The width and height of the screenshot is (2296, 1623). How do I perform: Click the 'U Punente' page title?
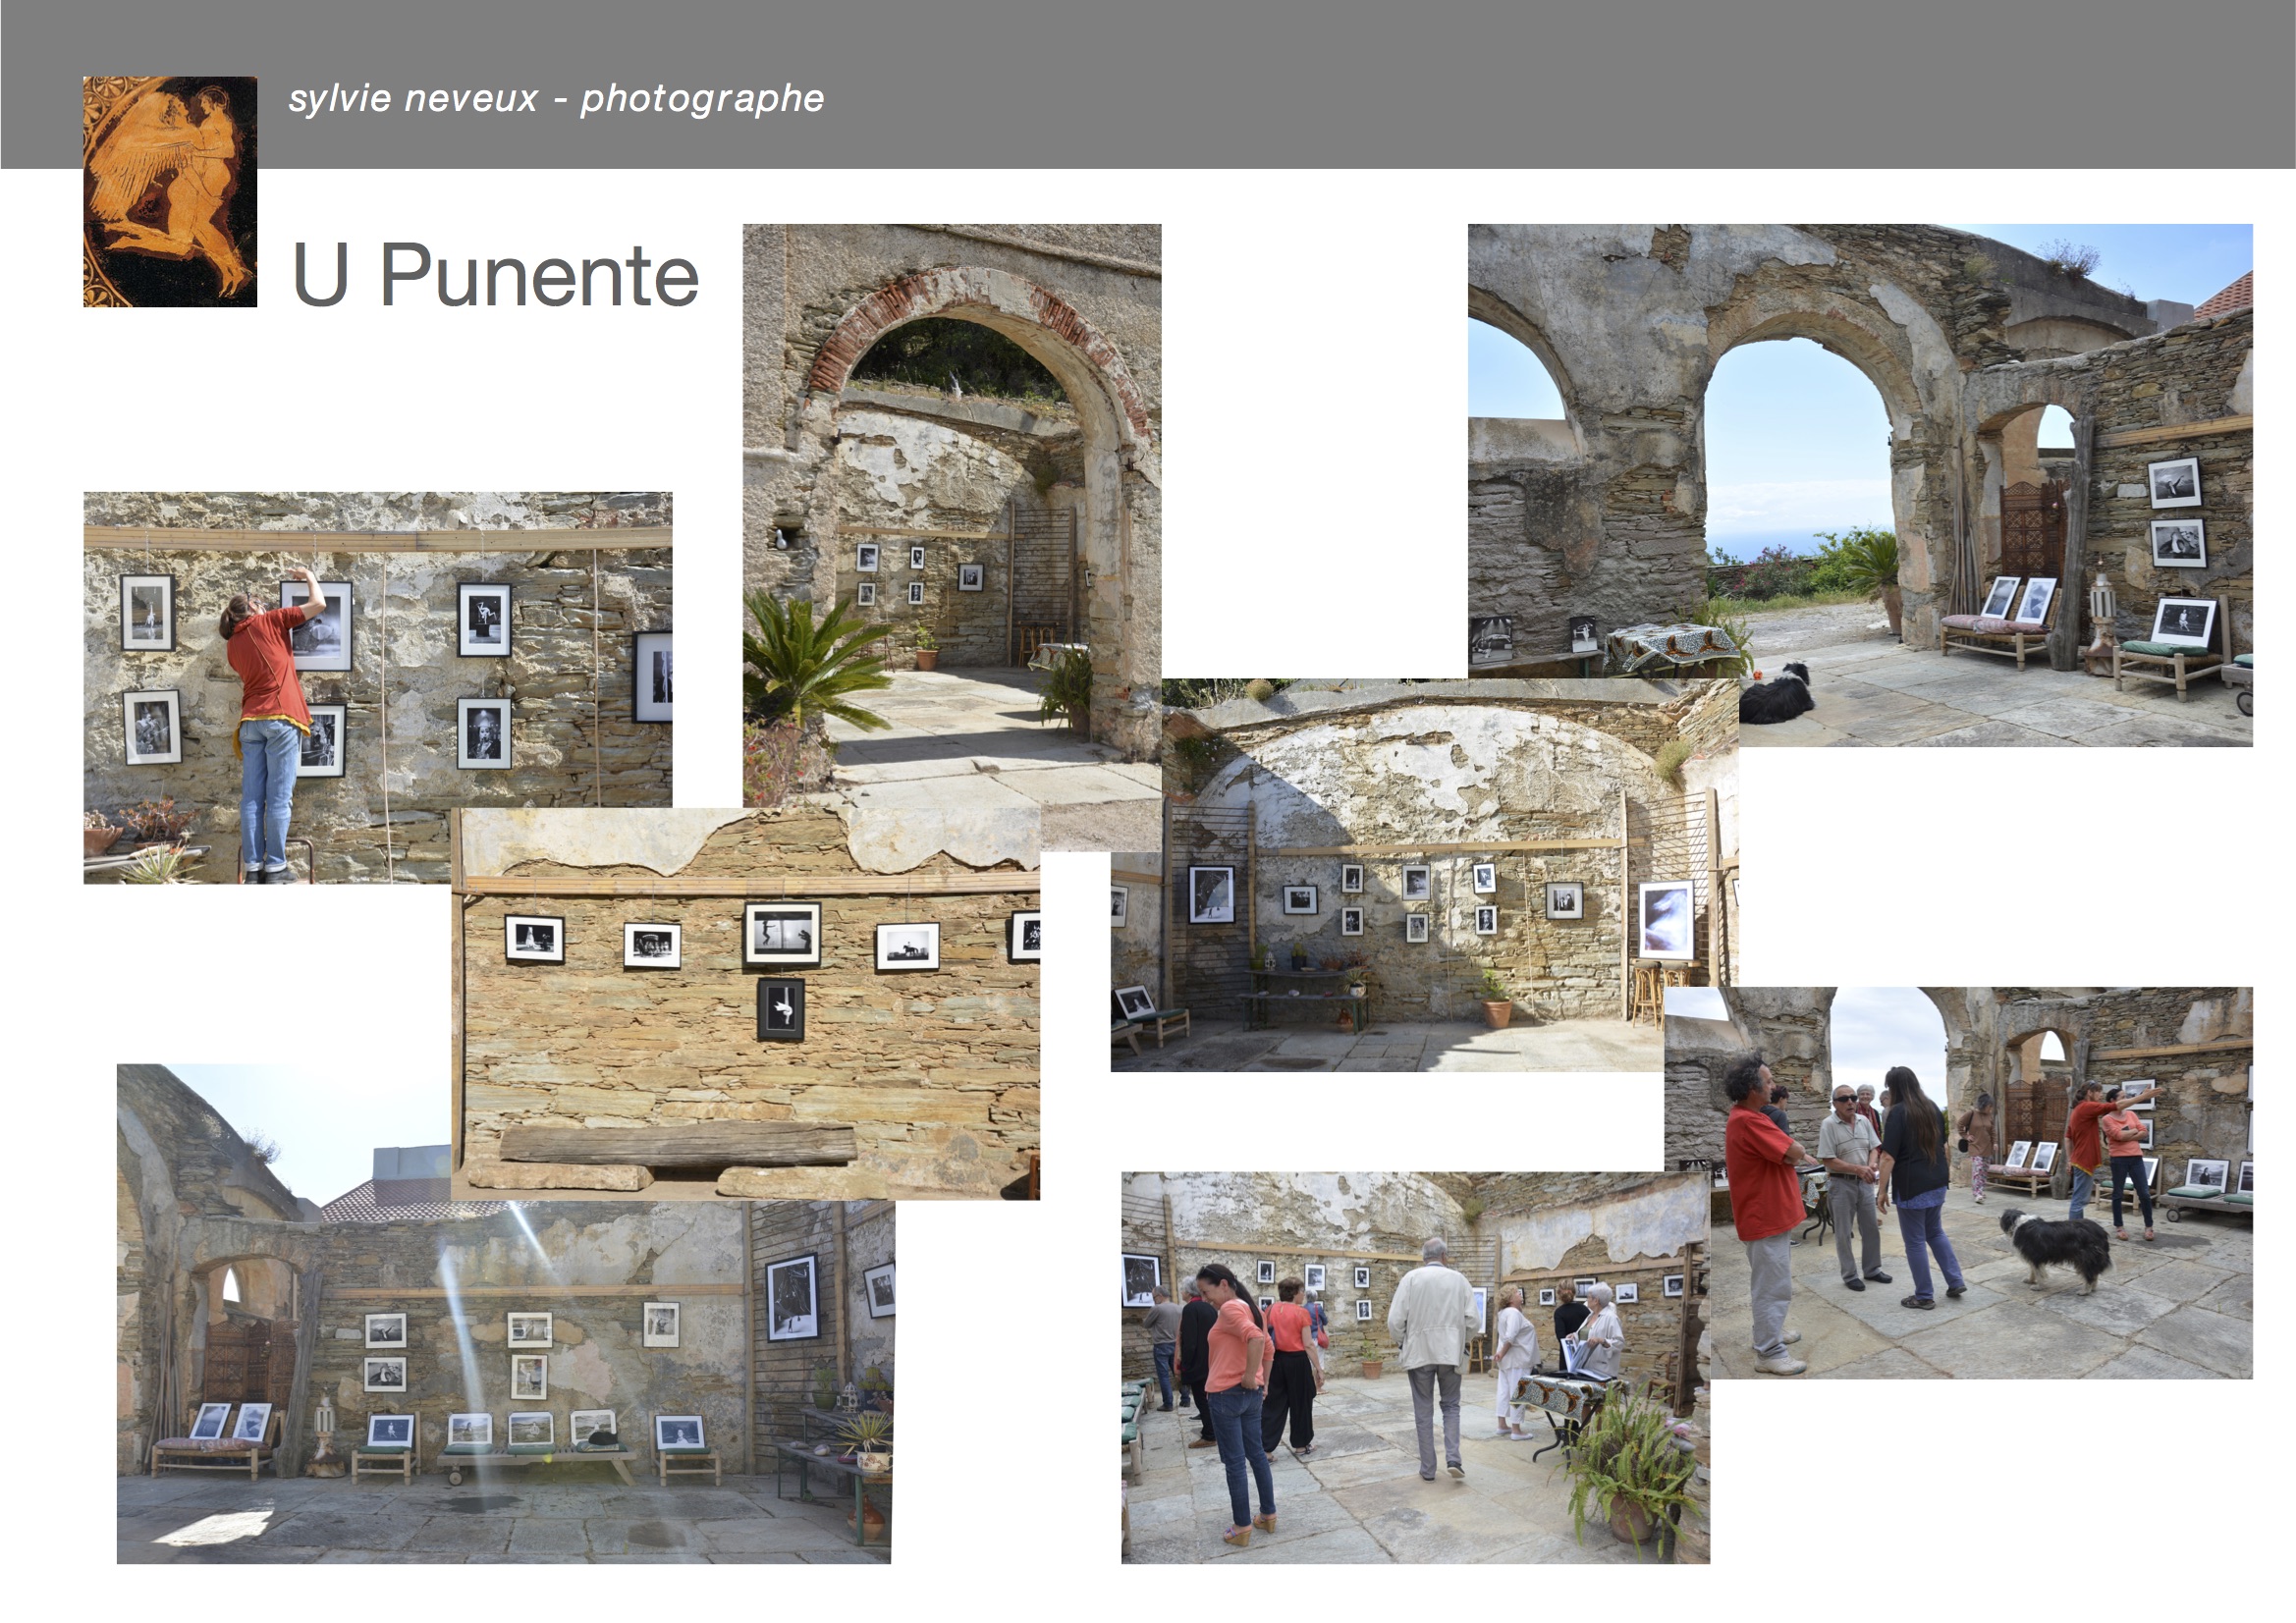click(495, 275)
